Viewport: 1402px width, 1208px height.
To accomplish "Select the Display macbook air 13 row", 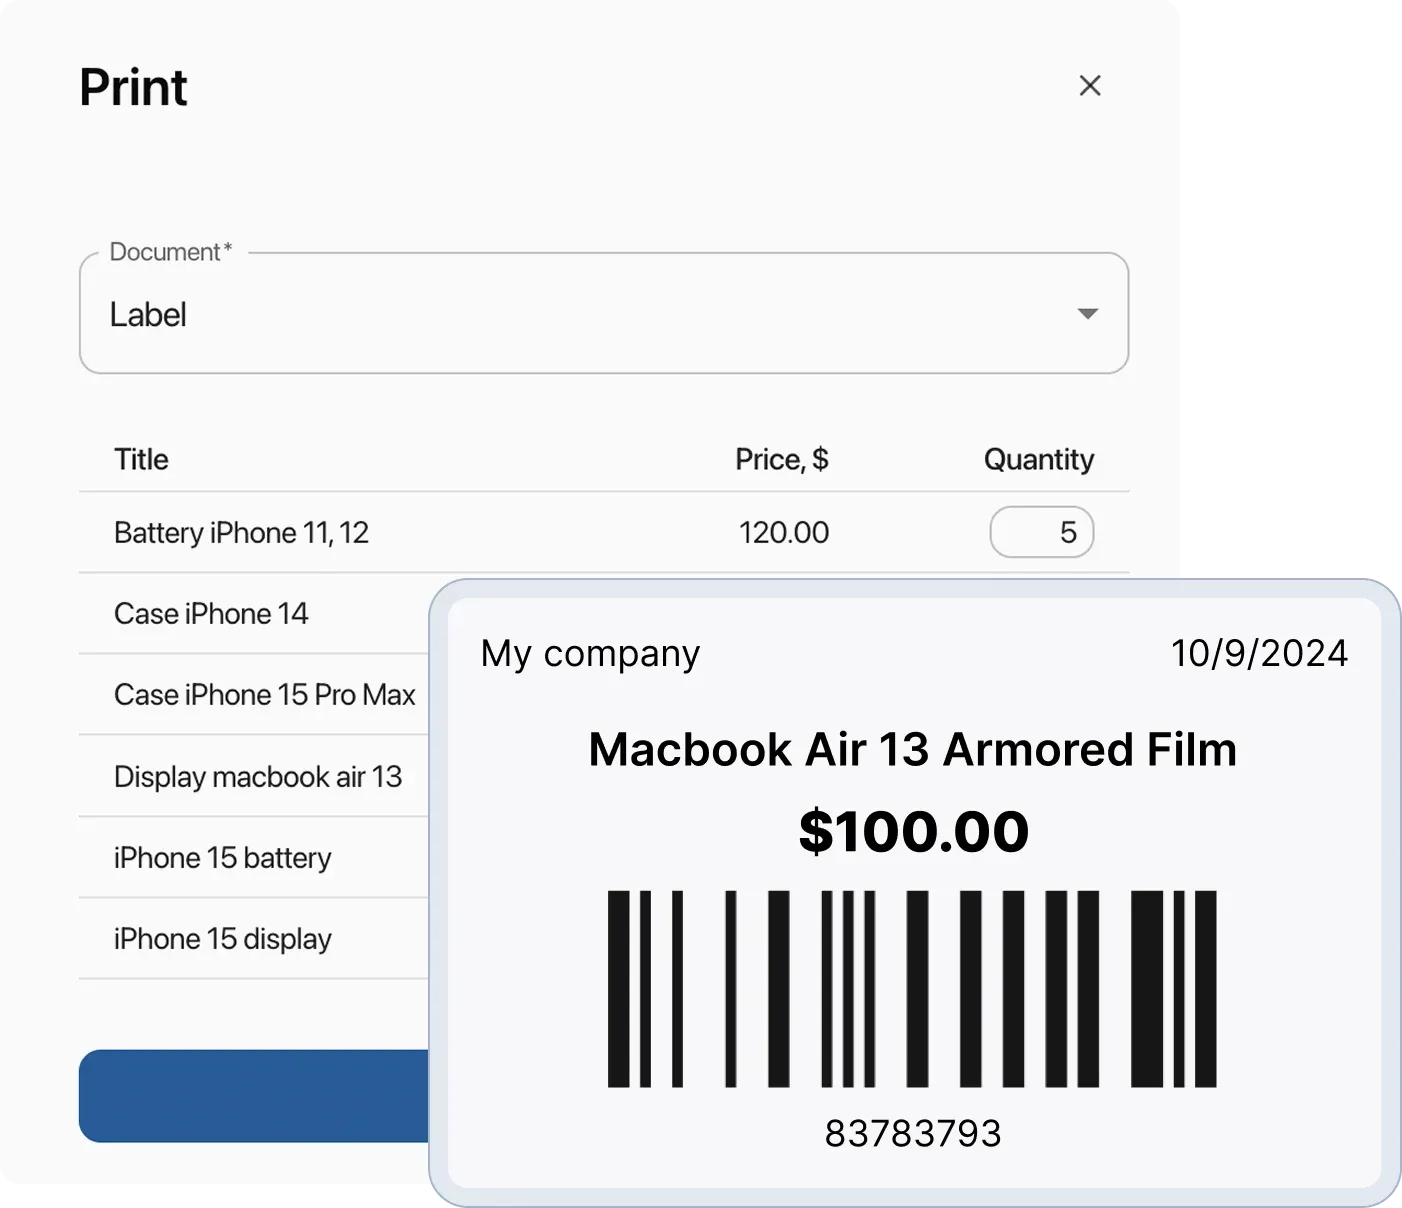I will point(257,776).
